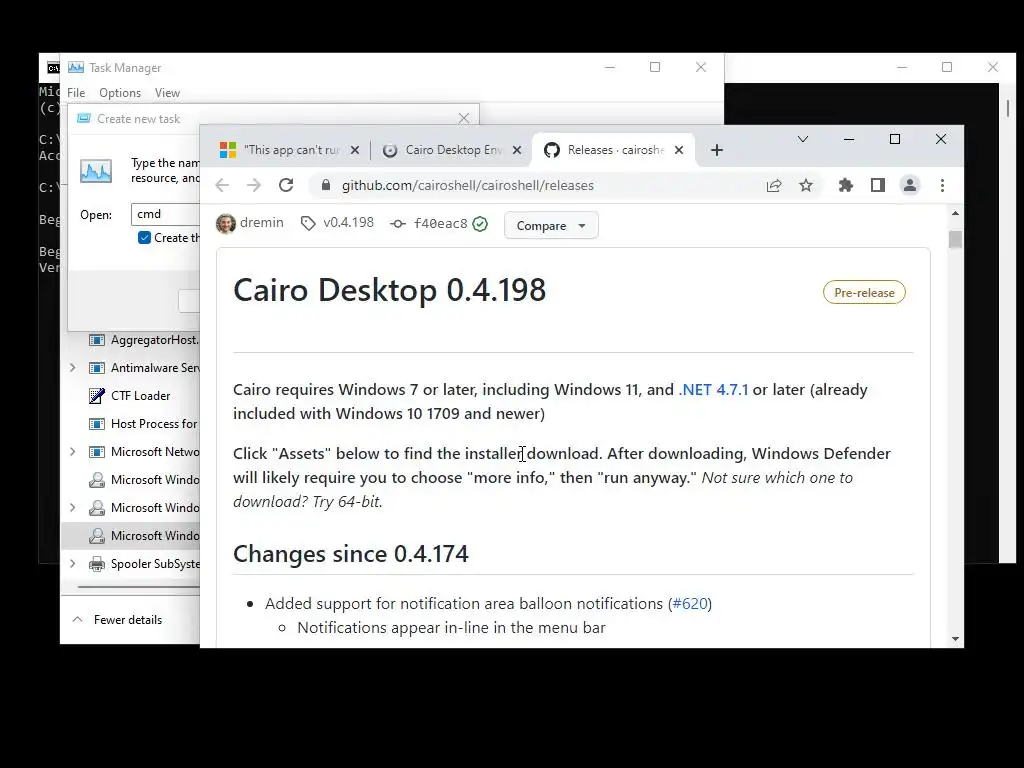Open Task Manager File menu
This screenshot has height=768, width=1024.
click(x=76, y=93)
